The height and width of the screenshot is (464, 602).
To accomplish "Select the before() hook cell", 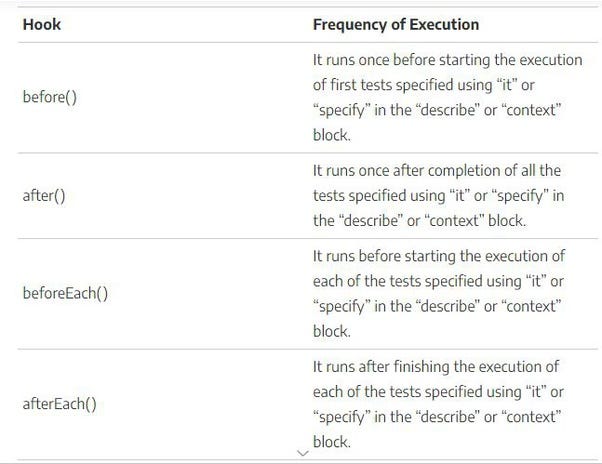I will tap(49, 98).
